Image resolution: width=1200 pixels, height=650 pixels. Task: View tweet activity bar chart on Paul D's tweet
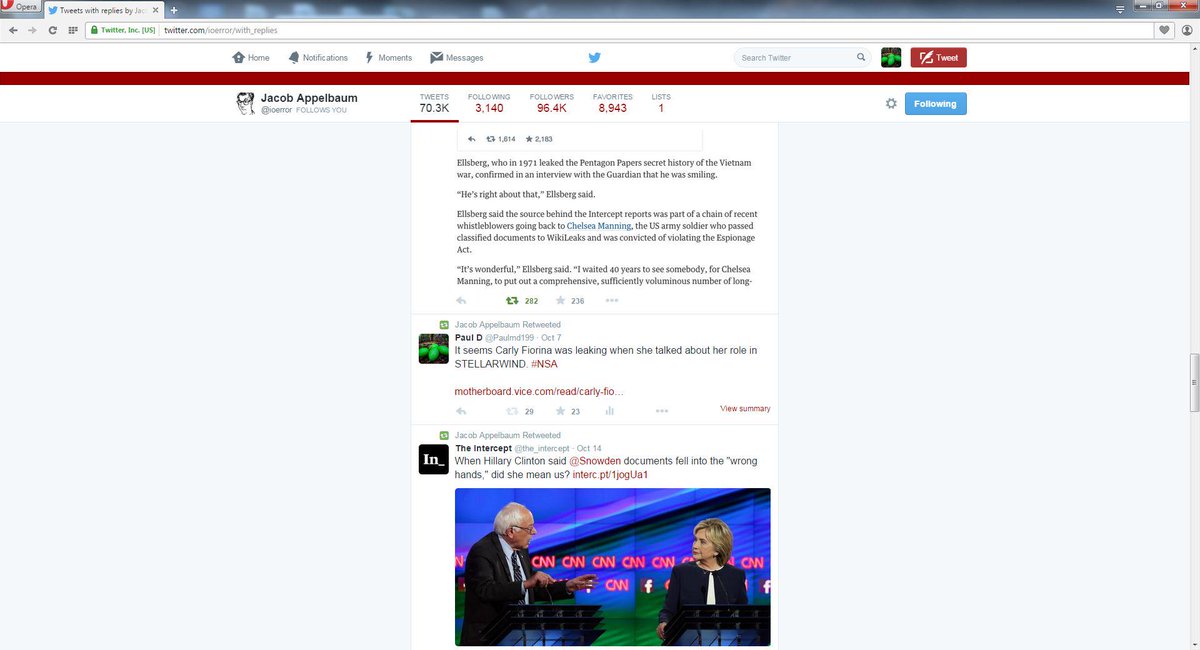610,411
